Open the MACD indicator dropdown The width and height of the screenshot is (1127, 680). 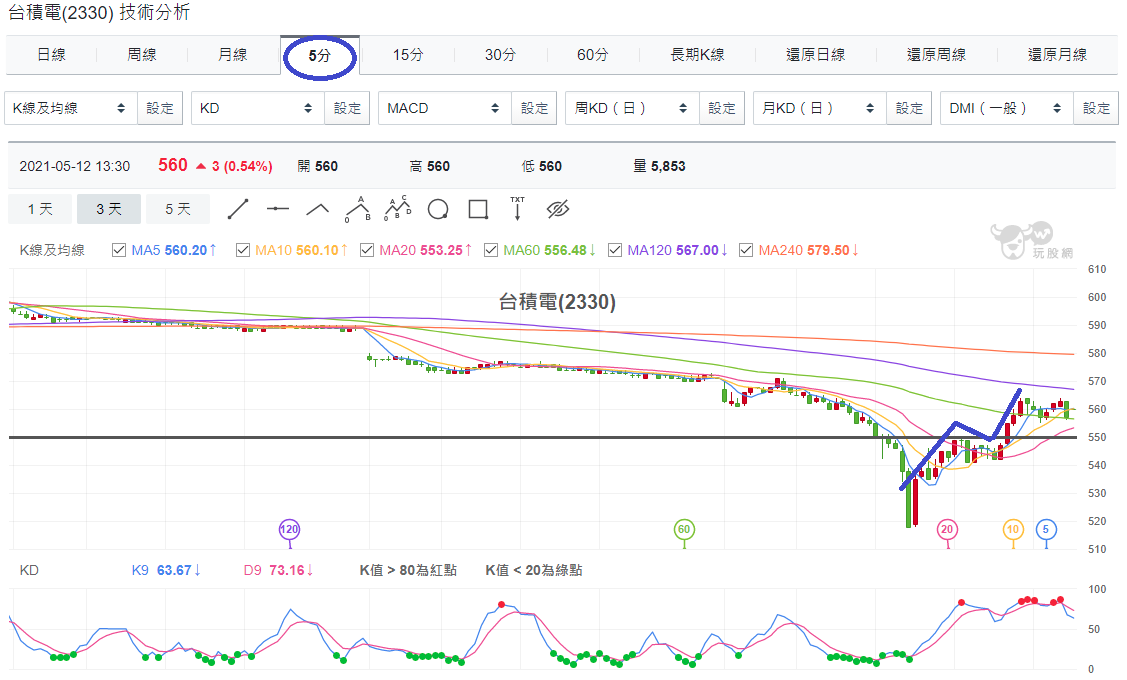[445, 109]
